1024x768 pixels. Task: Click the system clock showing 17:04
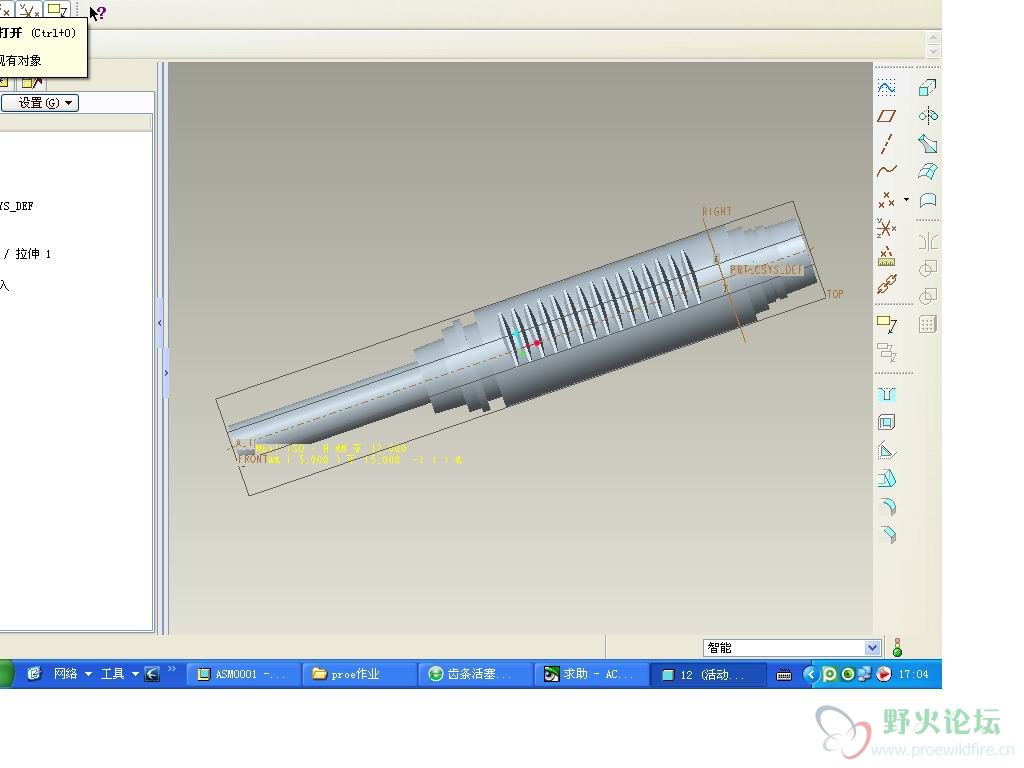pyautogui.click(x=913, y=674)
